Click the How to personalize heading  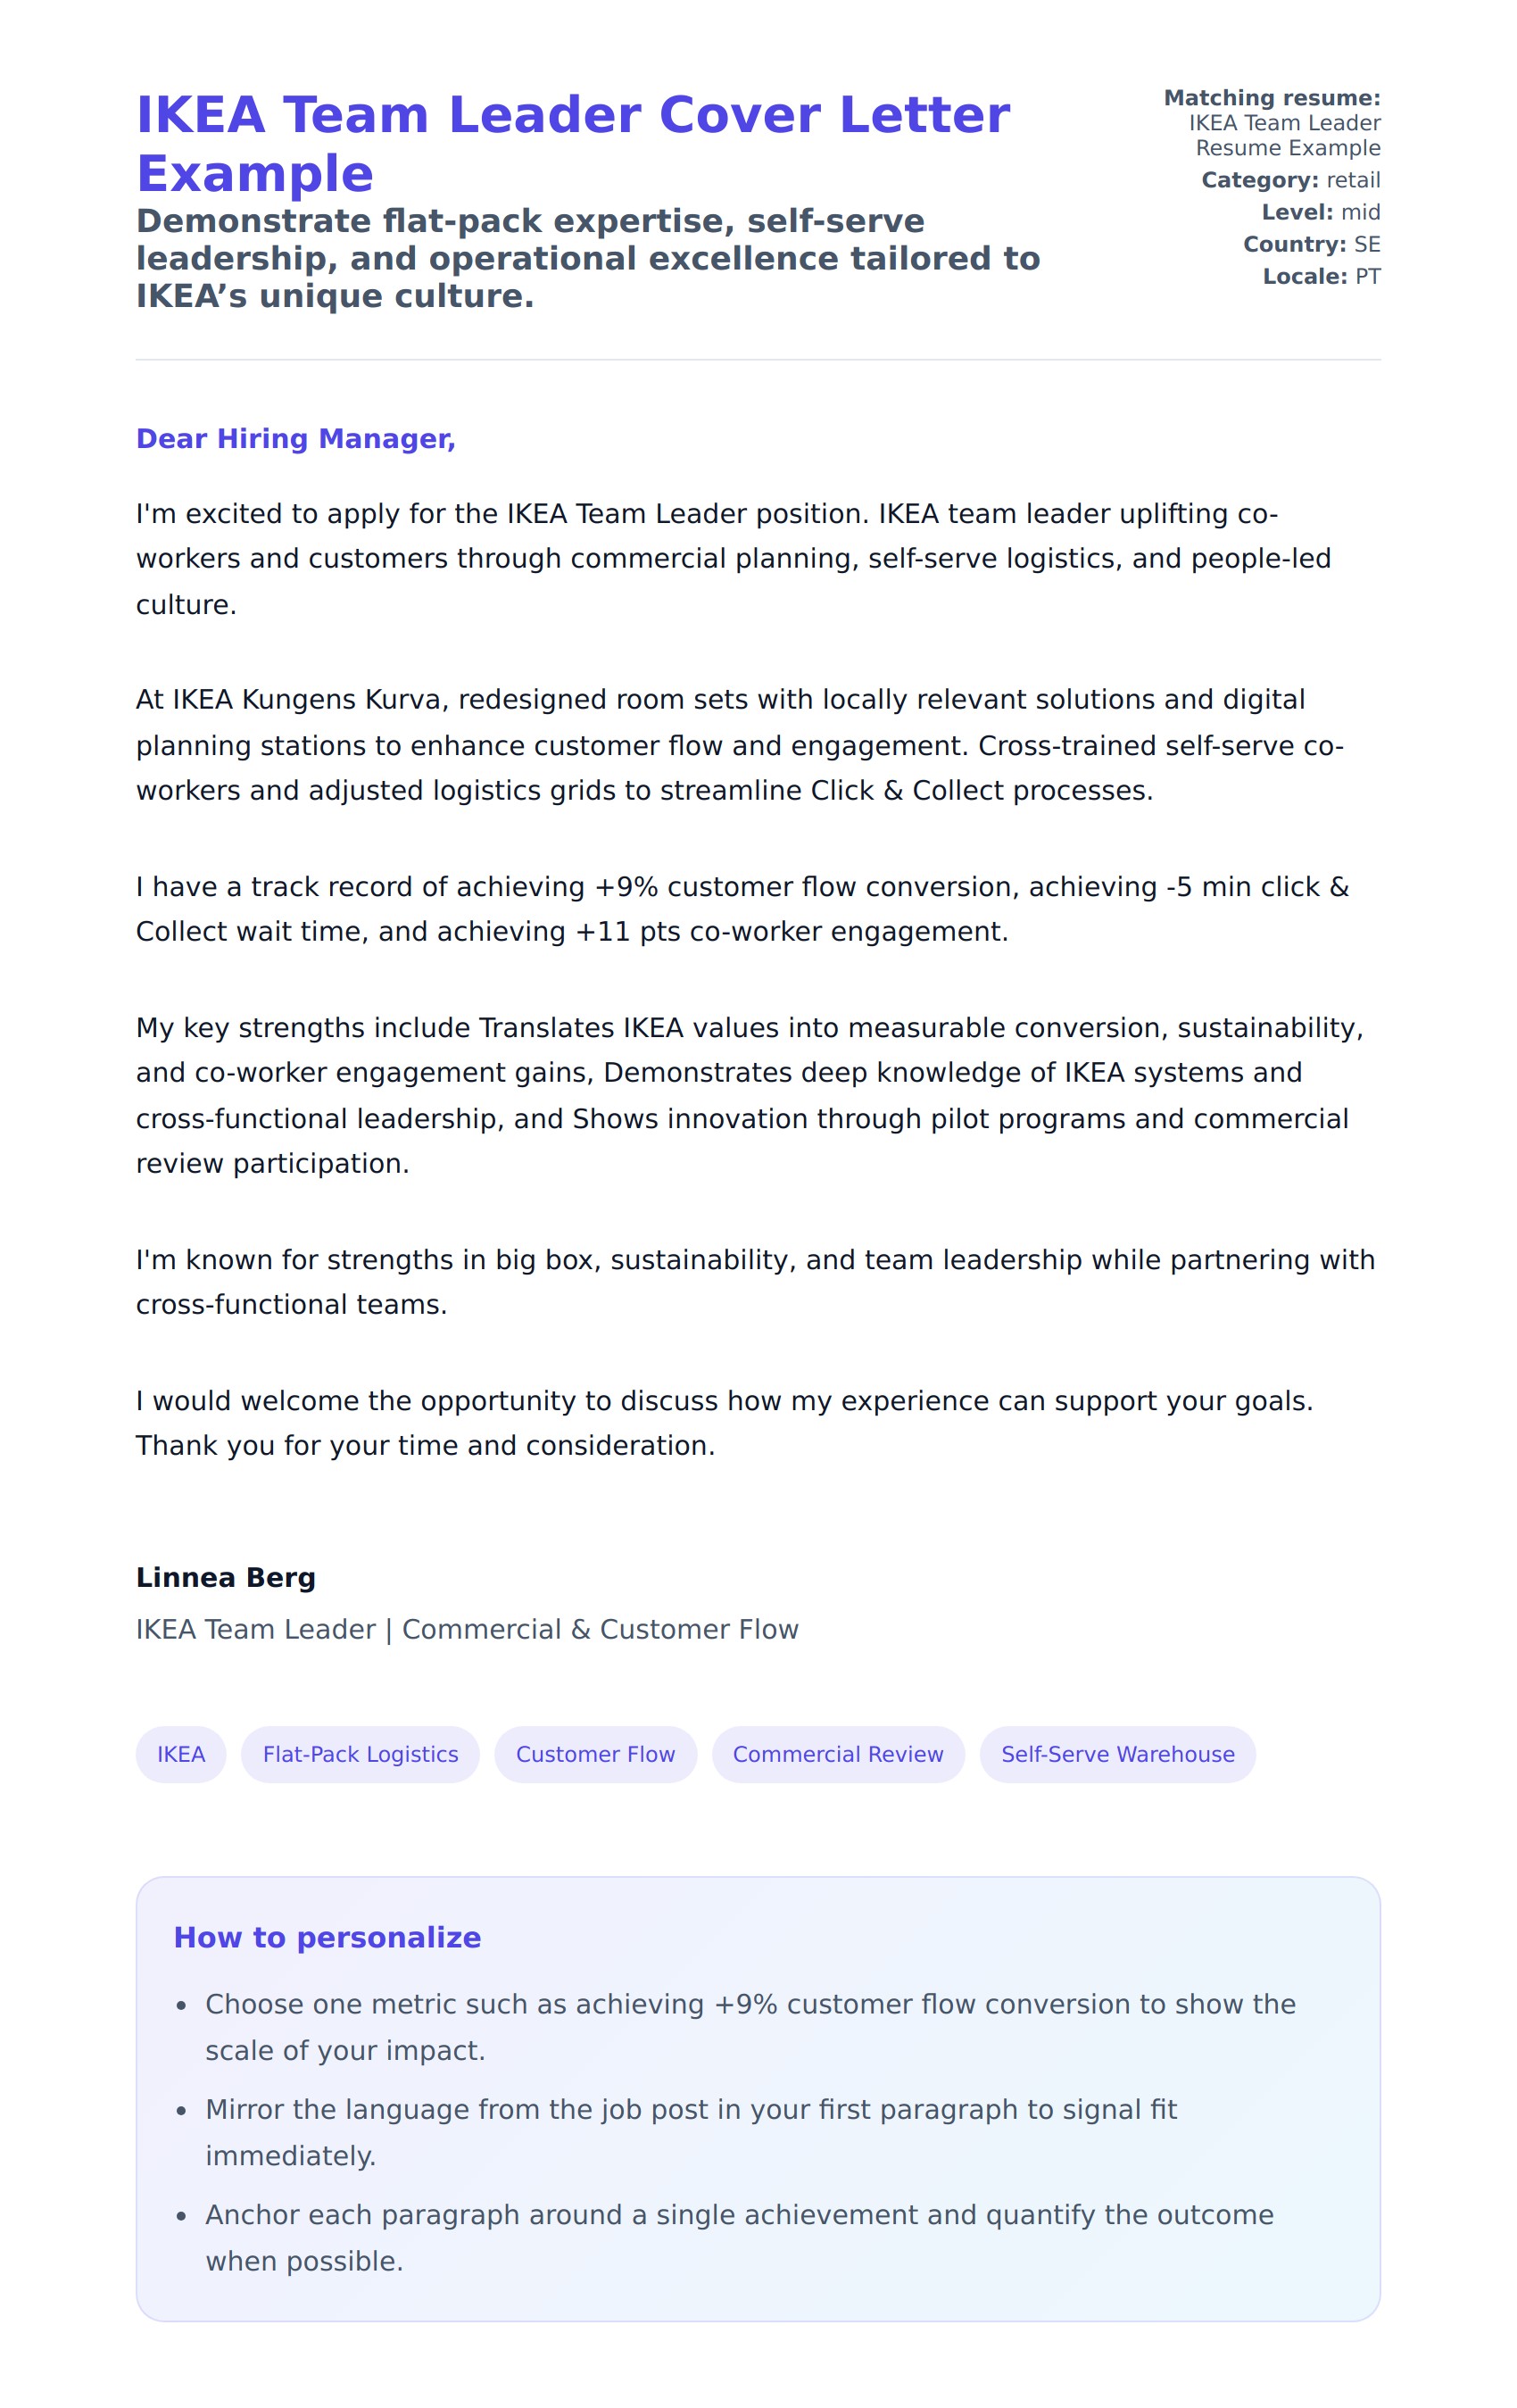point(327,1937)
